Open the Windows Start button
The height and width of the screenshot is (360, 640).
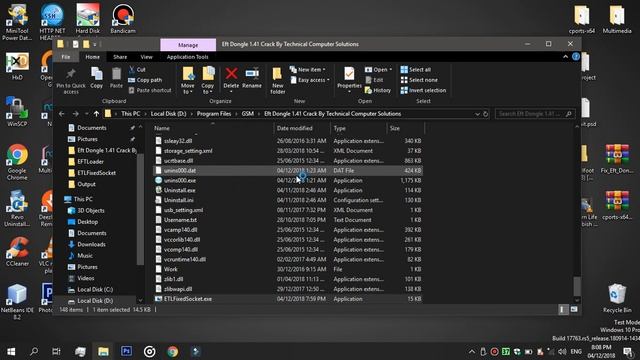click(11, 351)
